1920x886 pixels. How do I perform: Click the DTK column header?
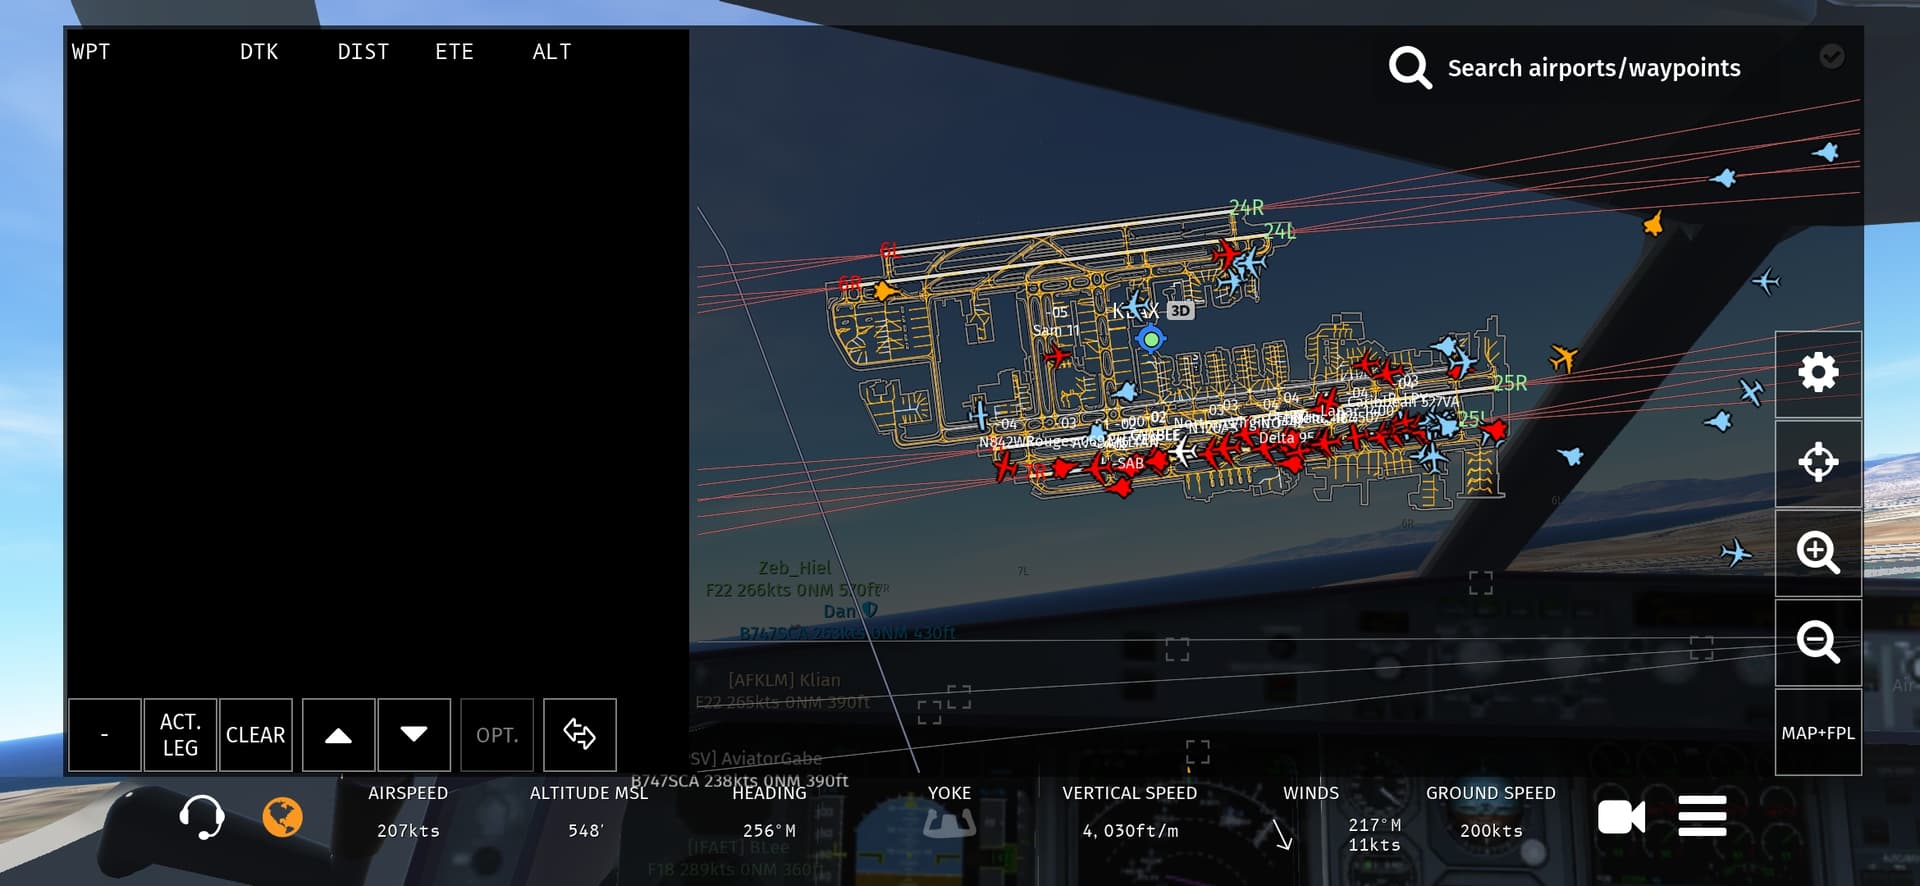259,52
